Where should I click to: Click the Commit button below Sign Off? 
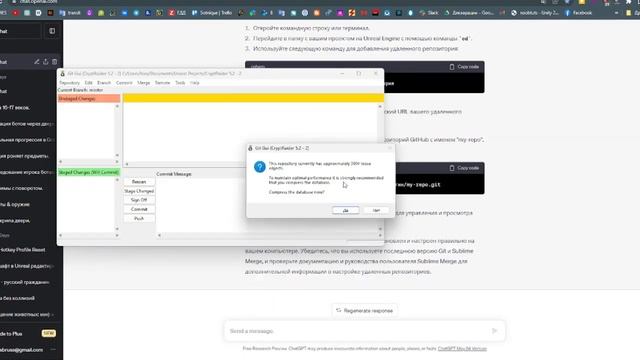pyautogui.click(x=139, y=209)
